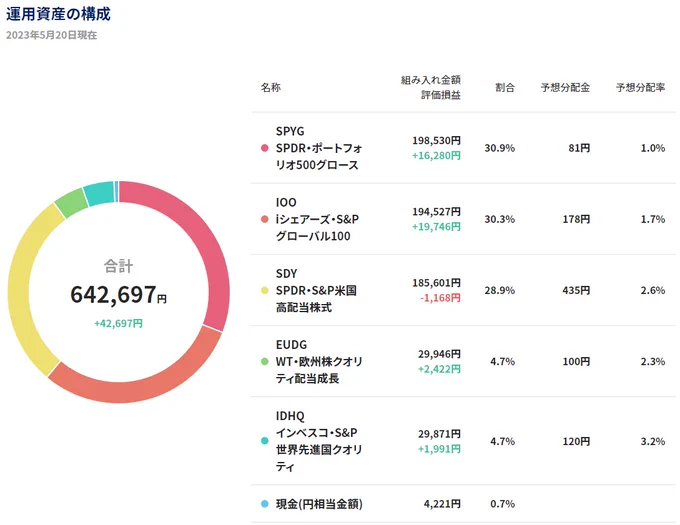The height and width of the screenshot is (525, 680).
Task: Click the 642,697円 total amount
Action: tap(118, 295)
